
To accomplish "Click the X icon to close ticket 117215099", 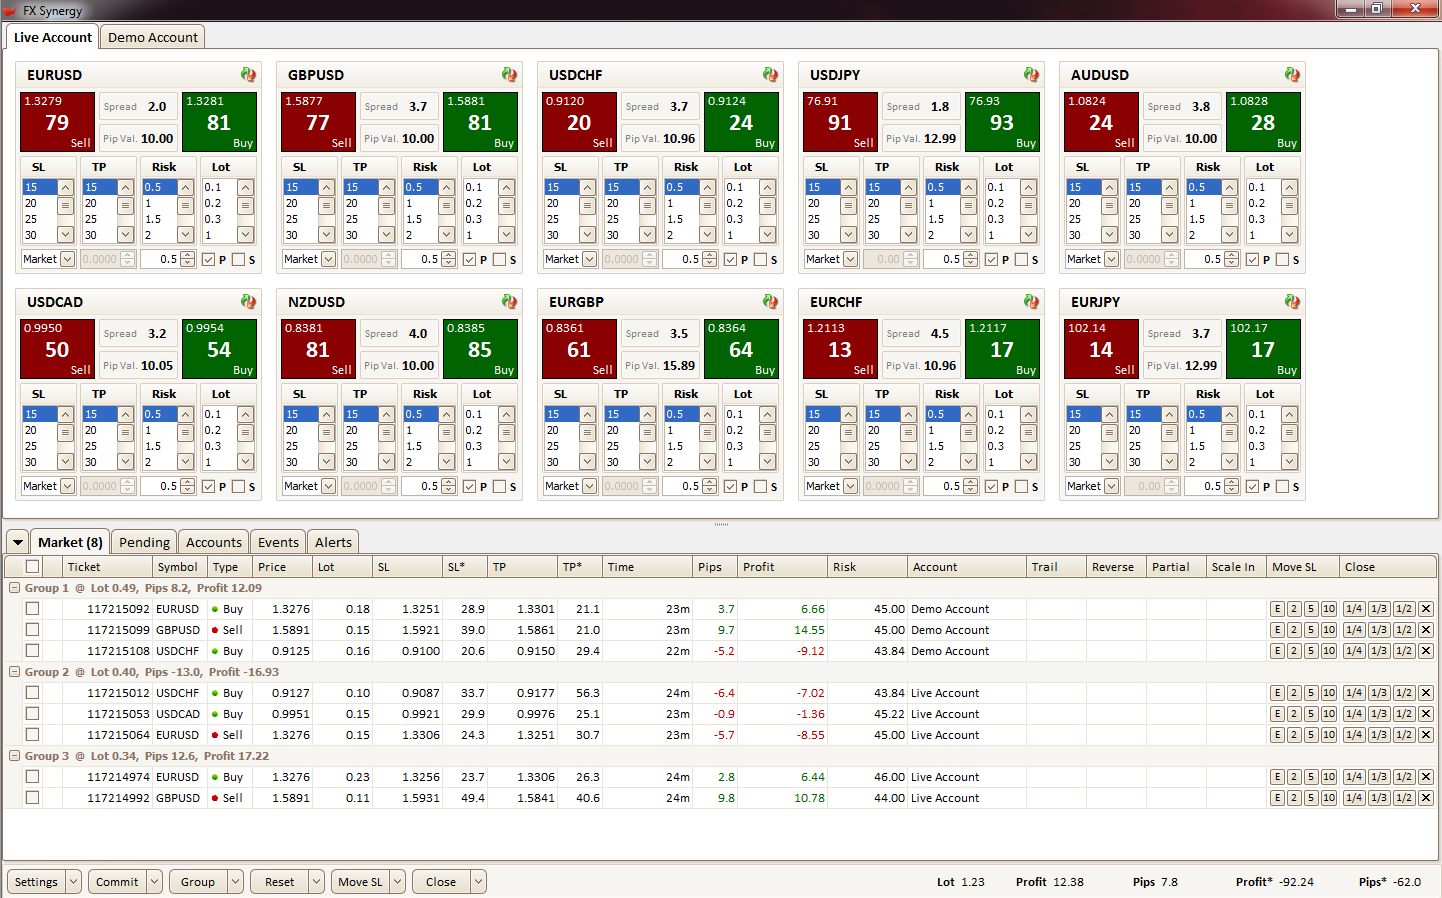I will tap(1426, 630).
